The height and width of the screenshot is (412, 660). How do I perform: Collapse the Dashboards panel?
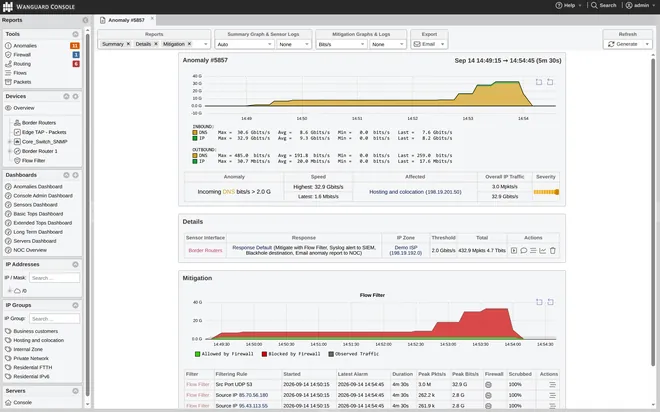(66, 175)
